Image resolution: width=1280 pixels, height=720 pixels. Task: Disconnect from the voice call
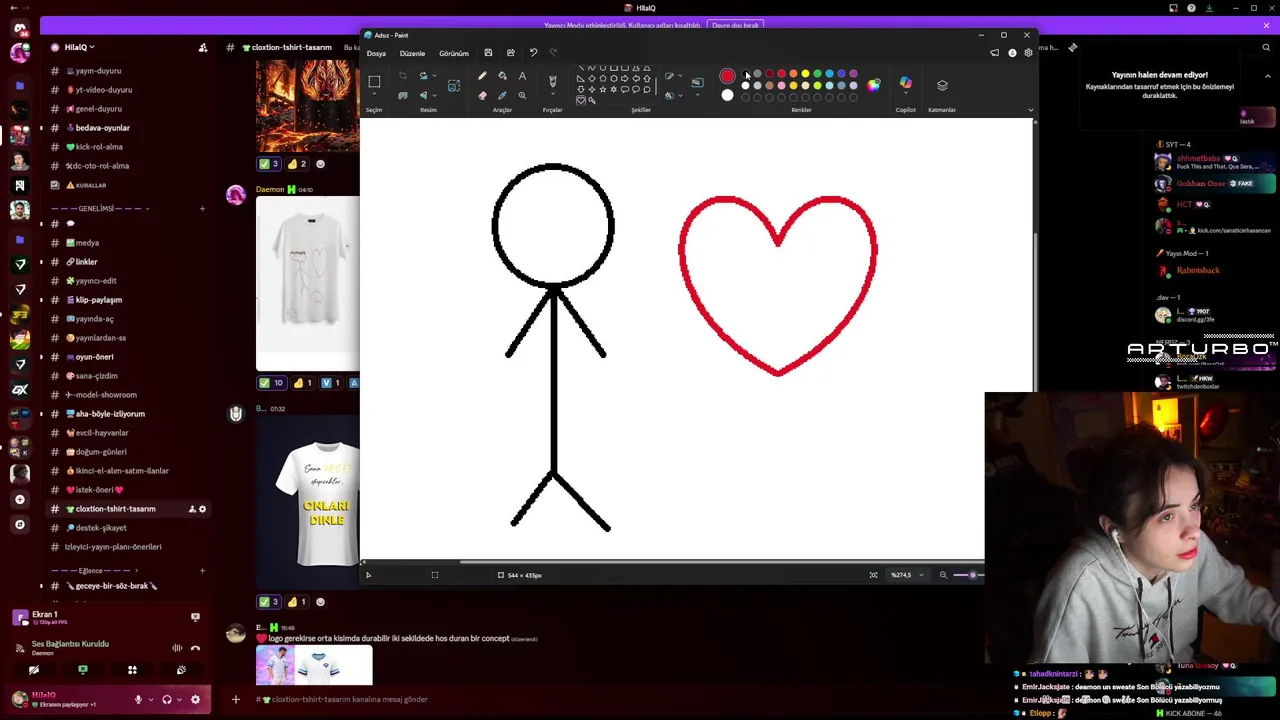coord(195,648)
